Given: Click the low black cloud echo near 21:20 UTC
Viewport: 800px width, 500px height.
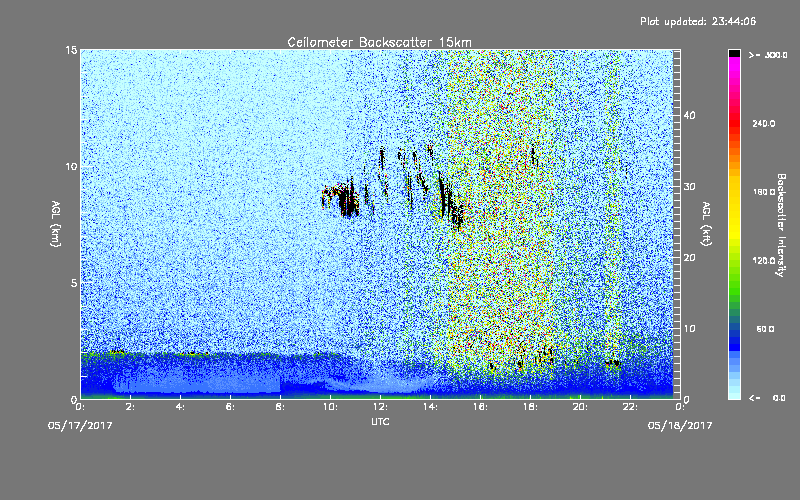Looking at the screenshot, I should 613,363.
